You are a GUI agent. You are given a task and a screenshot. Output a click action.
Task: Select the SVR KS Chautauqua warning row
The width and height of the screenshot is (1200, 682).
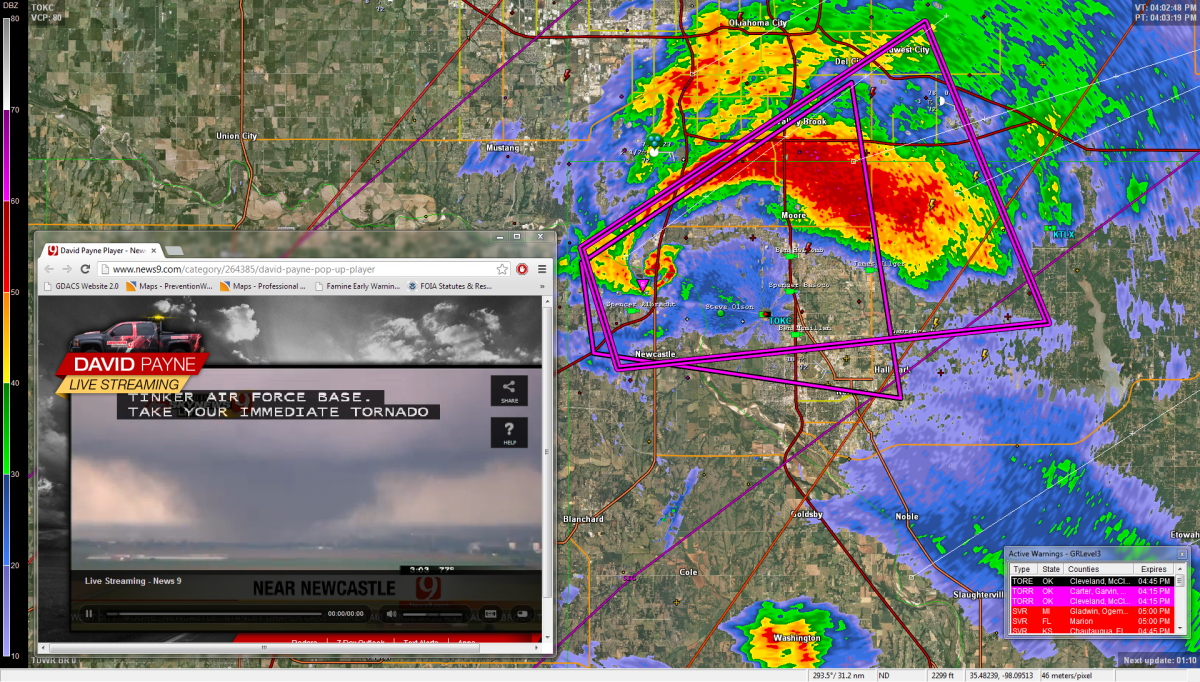point(1091,631)
